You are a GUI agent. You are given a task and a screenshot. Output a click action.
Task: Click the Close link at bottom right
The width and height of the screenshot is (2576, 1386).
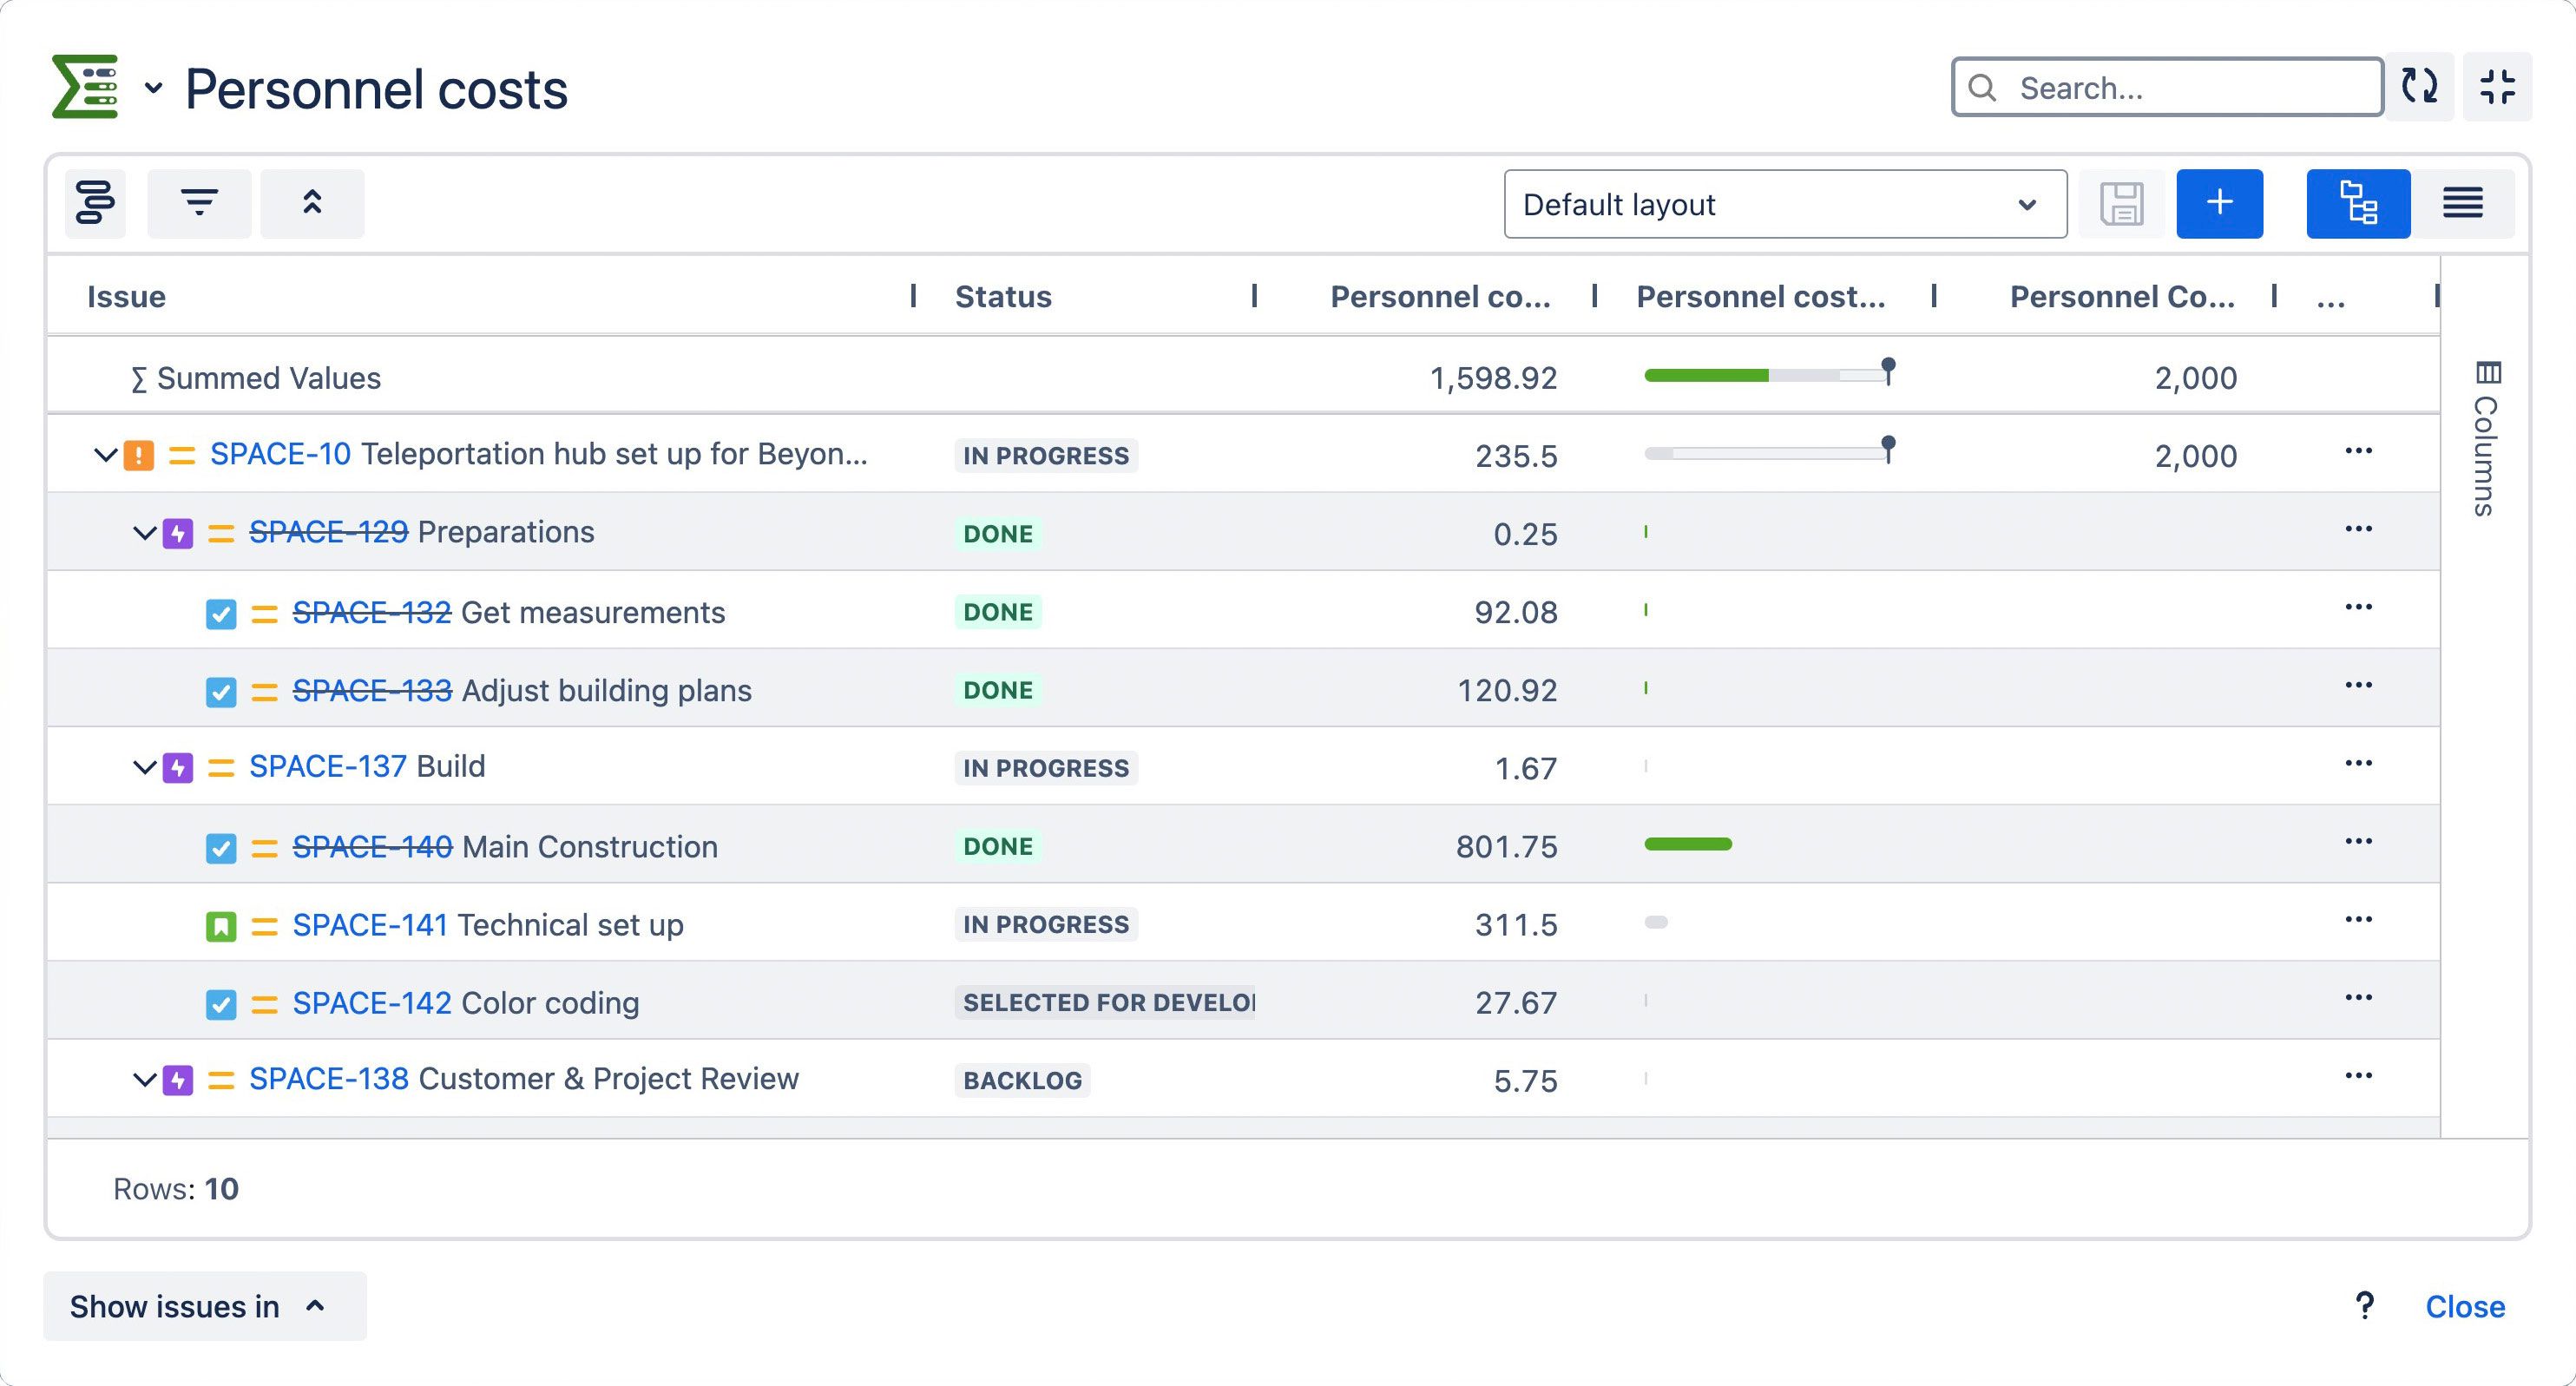coord(2464,1306)
